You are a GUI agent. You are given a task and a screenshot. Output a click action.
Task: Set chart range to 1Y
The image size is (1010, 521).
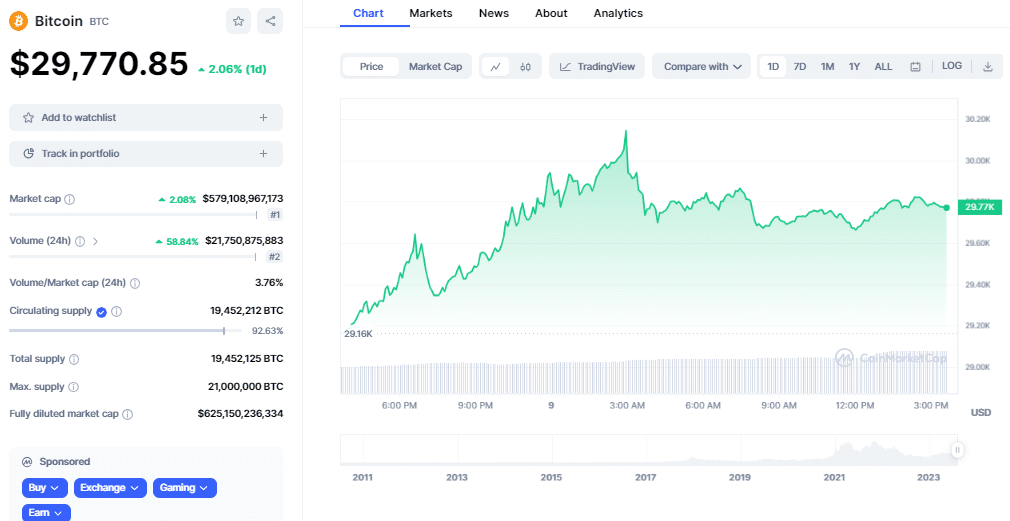pos(854,66)
